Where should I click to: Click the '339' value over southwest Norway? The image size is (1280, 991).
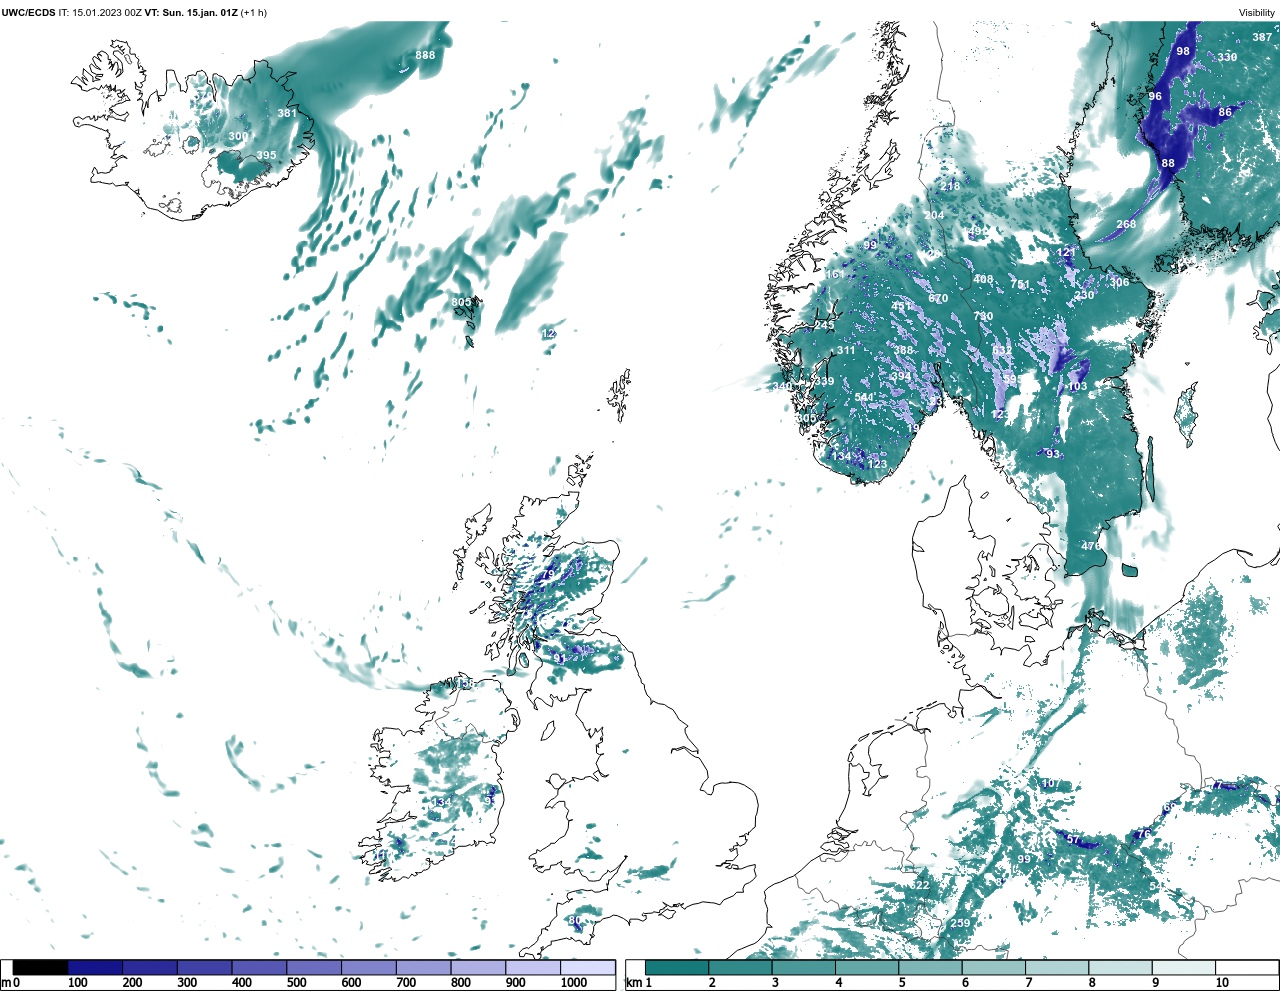pyautogui.click(x=824, y=381)
